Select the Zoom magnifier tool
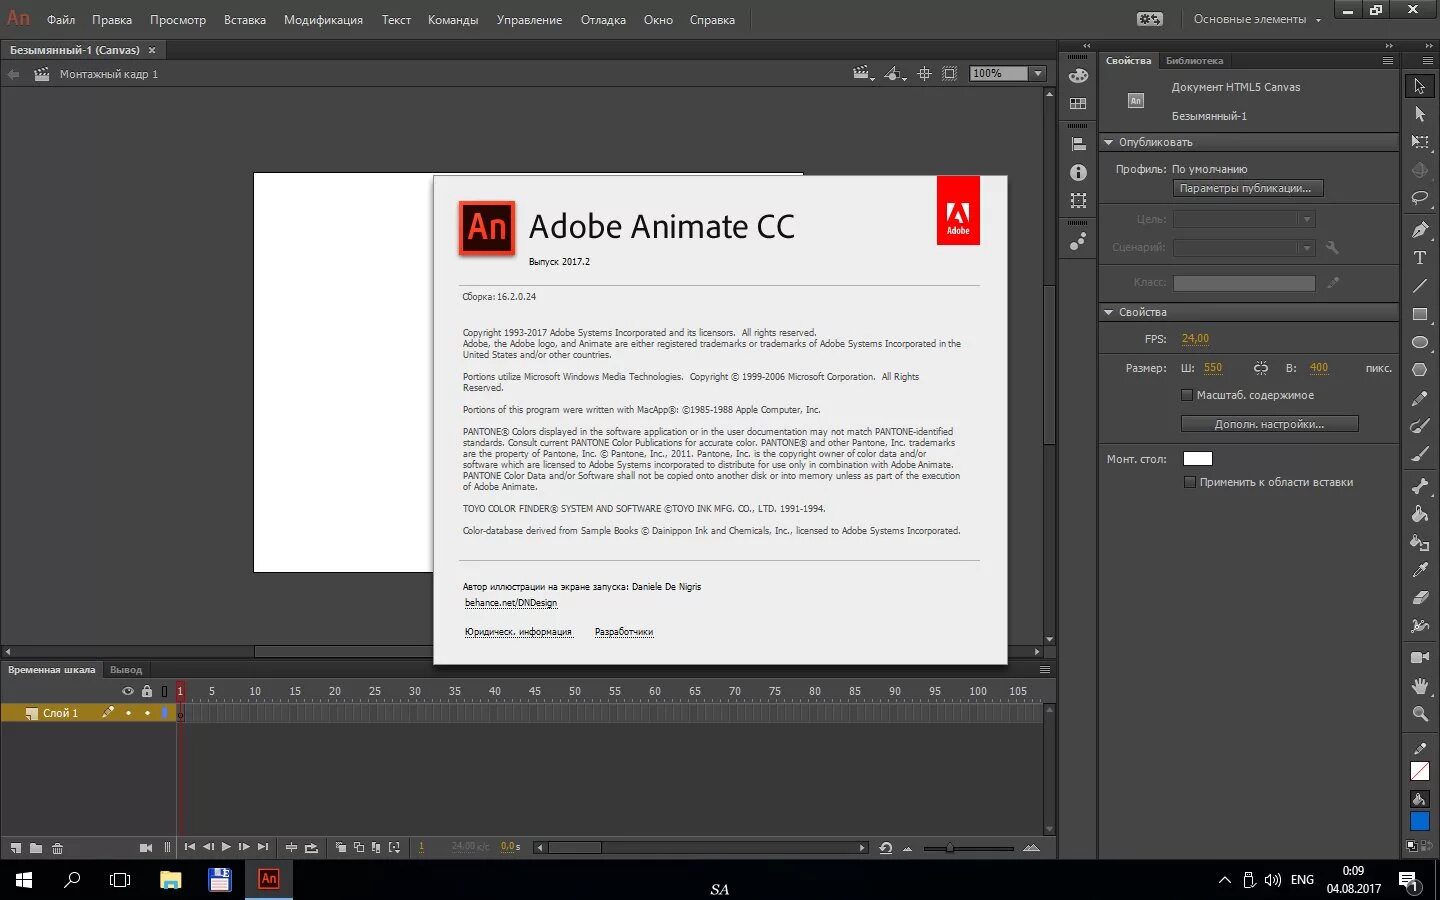This screenshot has width=1440, height=900. 1419,714
